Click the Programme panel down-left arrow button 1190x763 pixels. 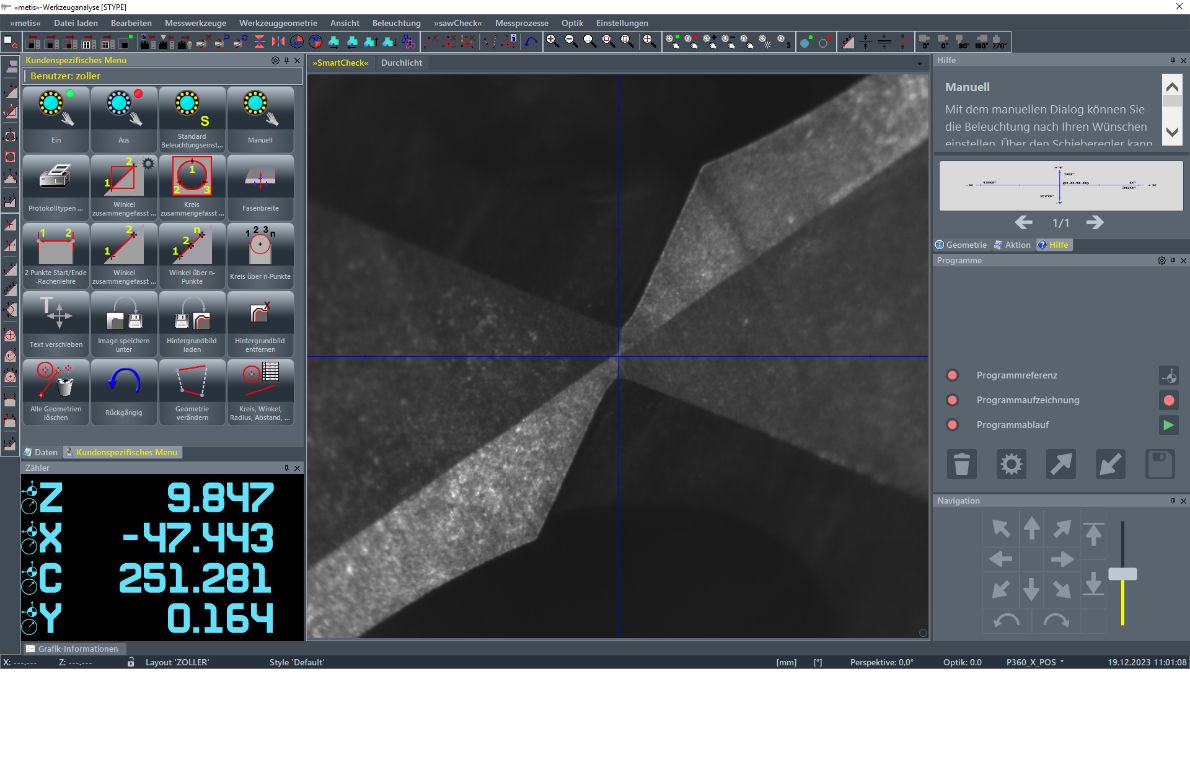(1110, 464)
